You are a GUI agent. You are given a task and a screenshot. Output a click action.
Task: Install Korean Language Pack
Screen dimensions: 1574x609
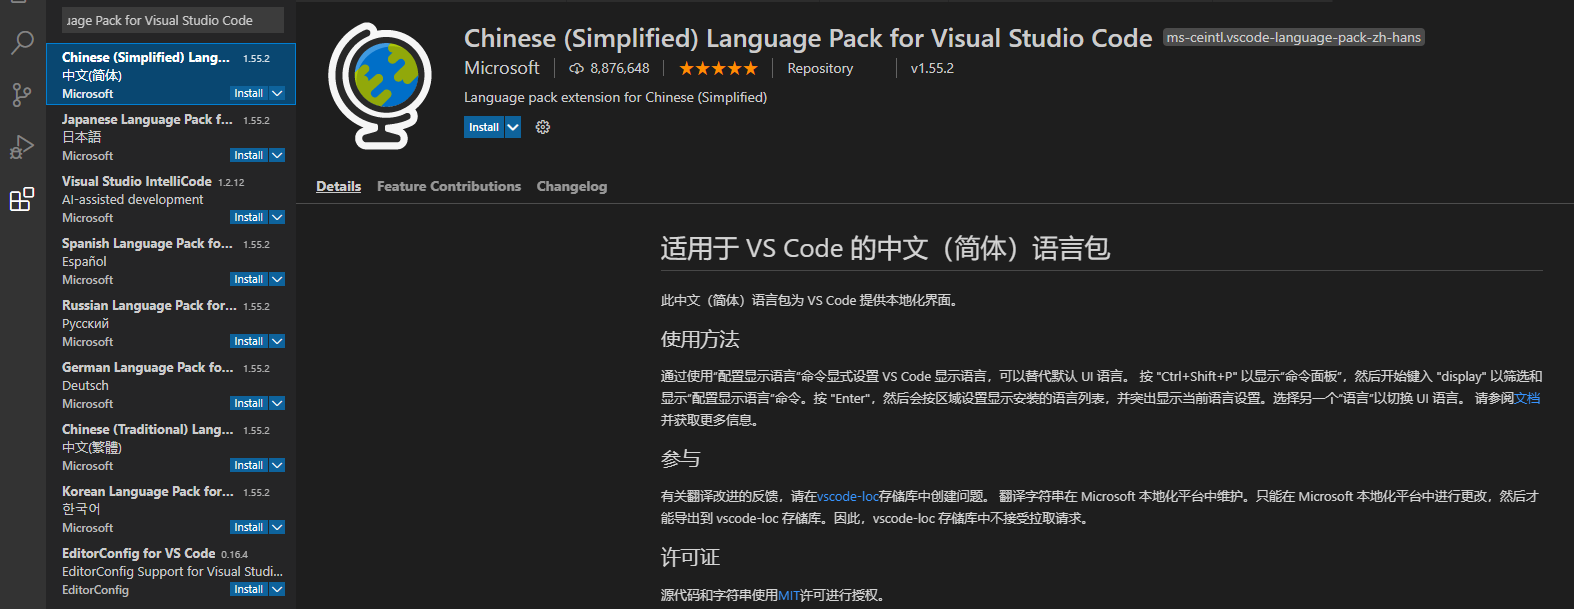(248, 527)
